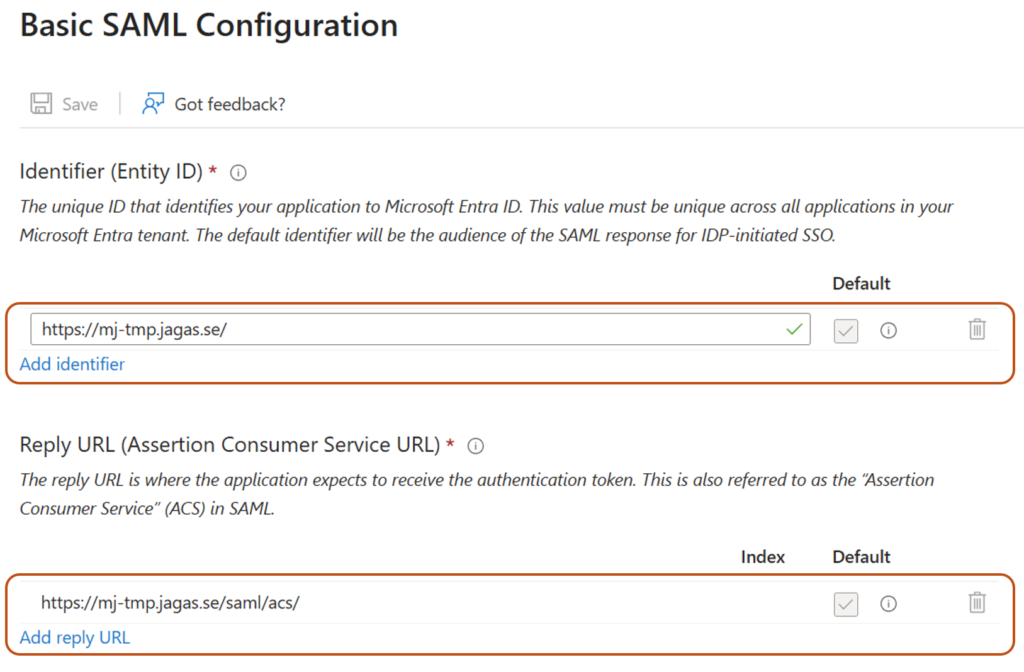Open the Got feedback? link

229,104
